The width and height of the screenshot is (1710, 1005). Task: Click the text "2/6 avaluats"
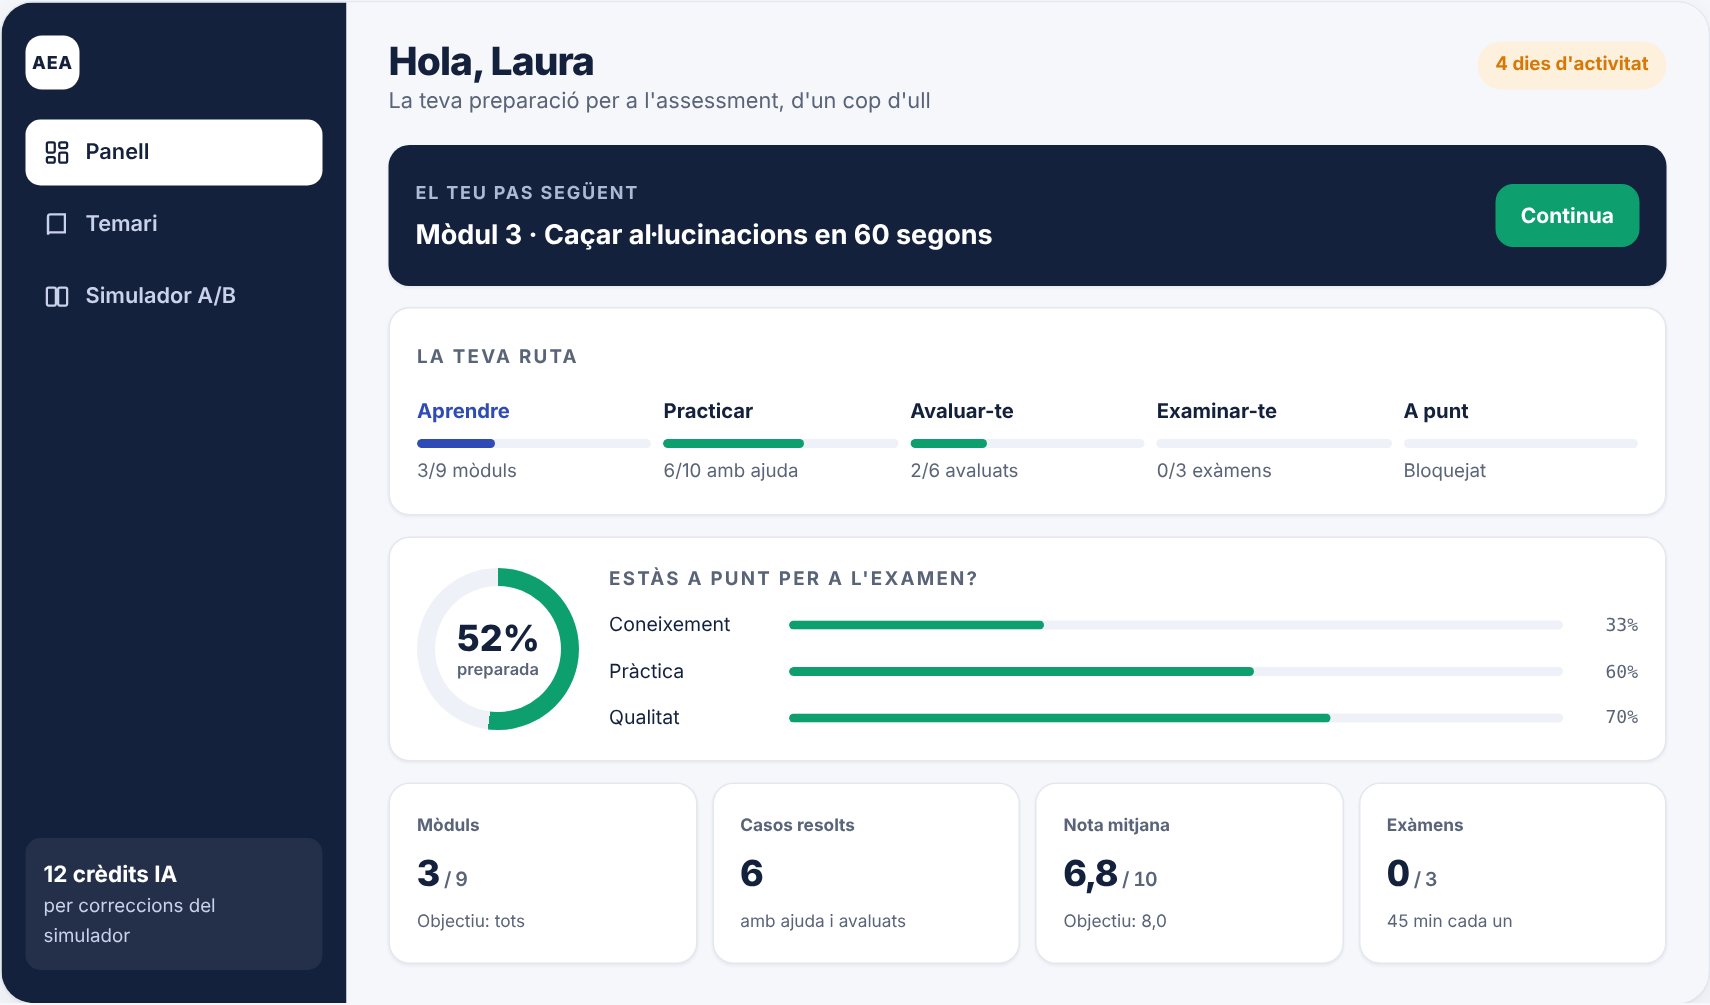coord(964,471)
